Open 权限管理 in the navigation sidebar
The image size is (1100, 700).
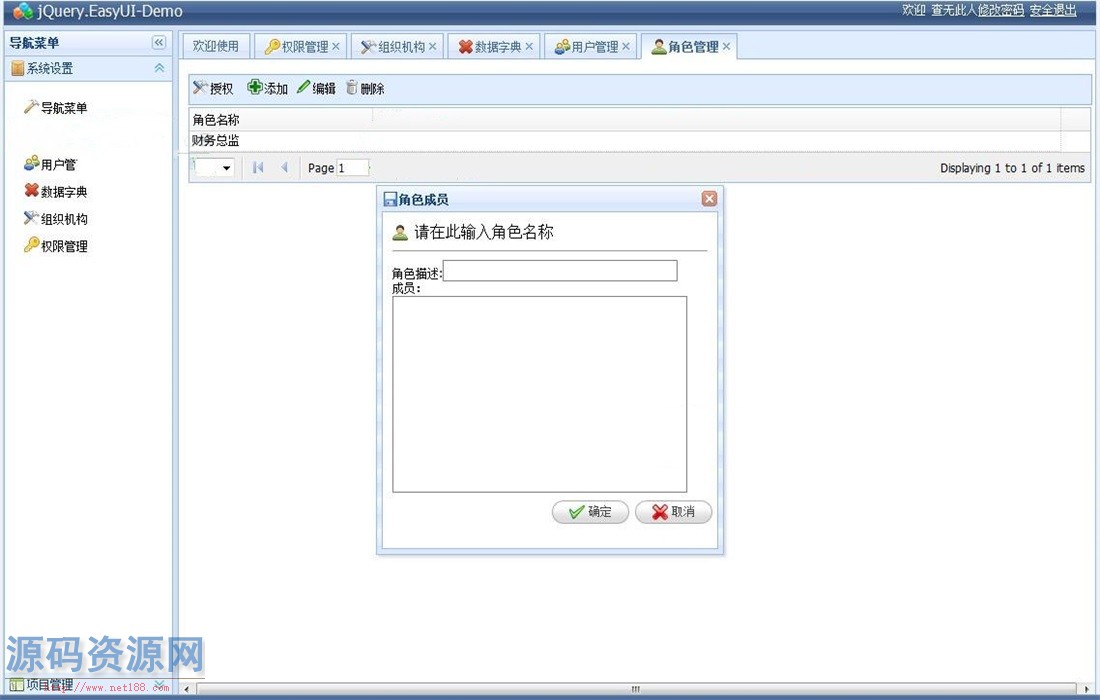tap(63, 246)
